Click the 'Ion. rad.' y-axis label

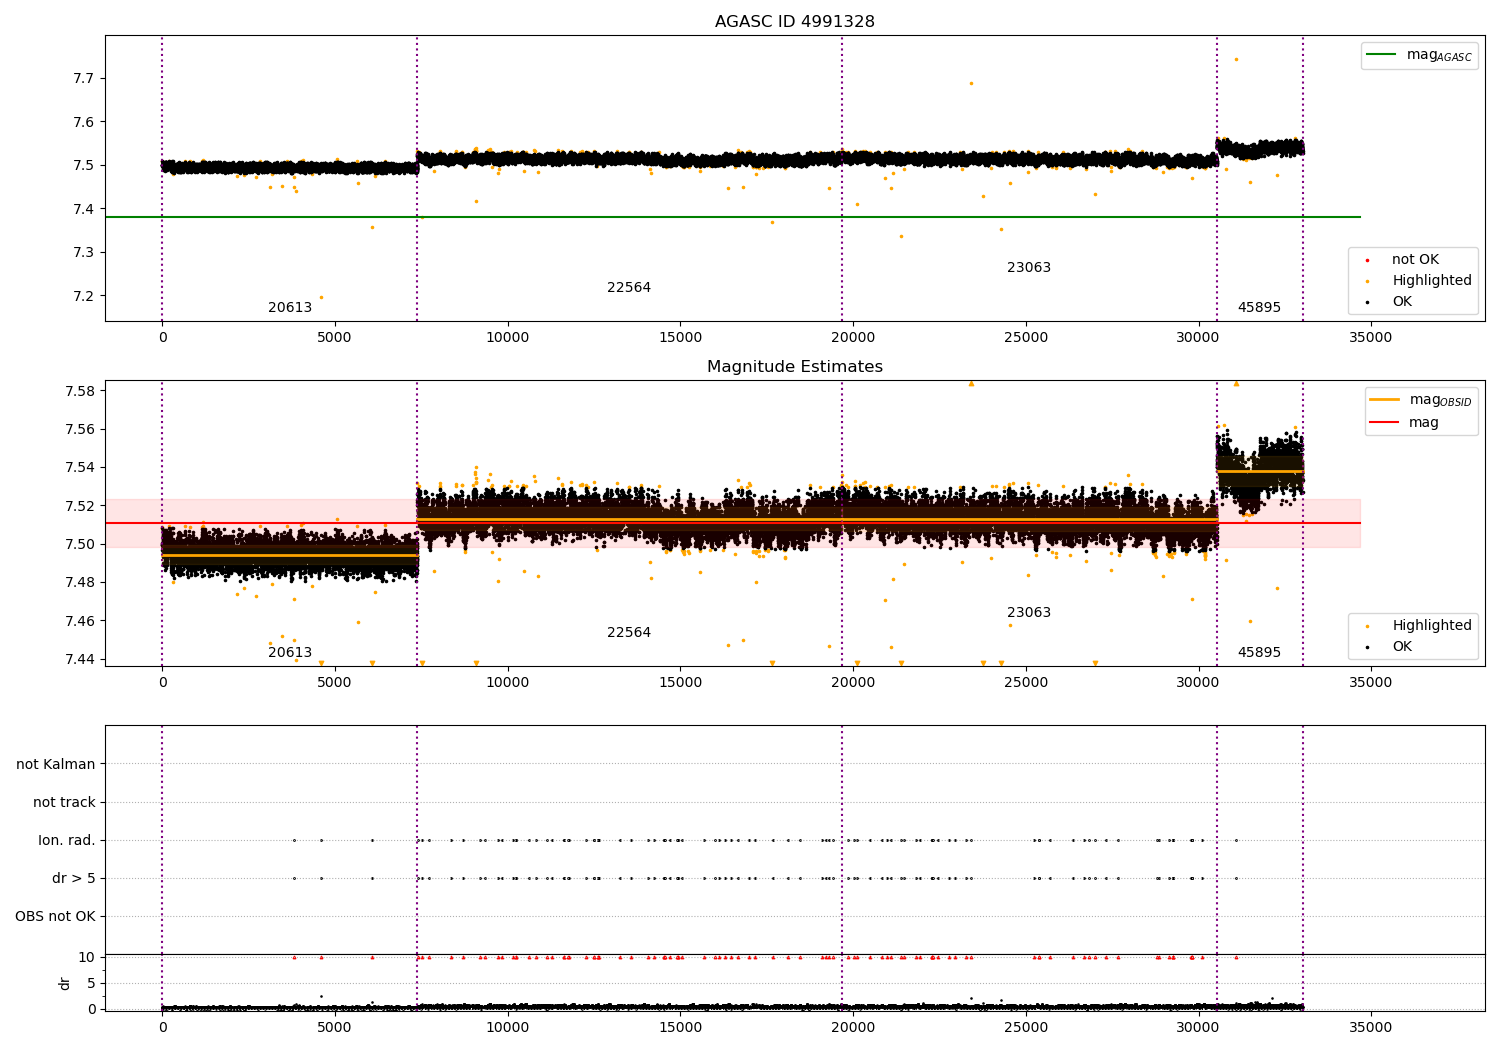[67, 840]
